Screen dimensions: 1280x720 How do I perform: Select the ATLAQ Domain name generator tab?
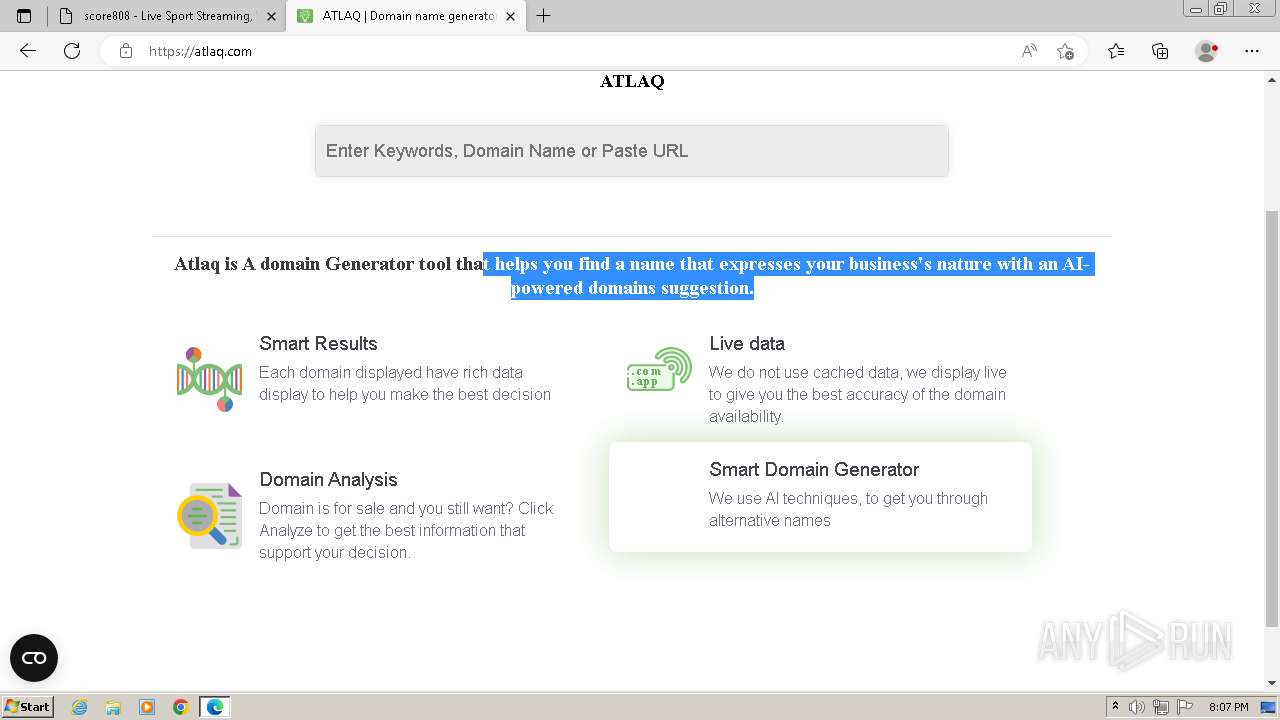(x=406, y=16)
